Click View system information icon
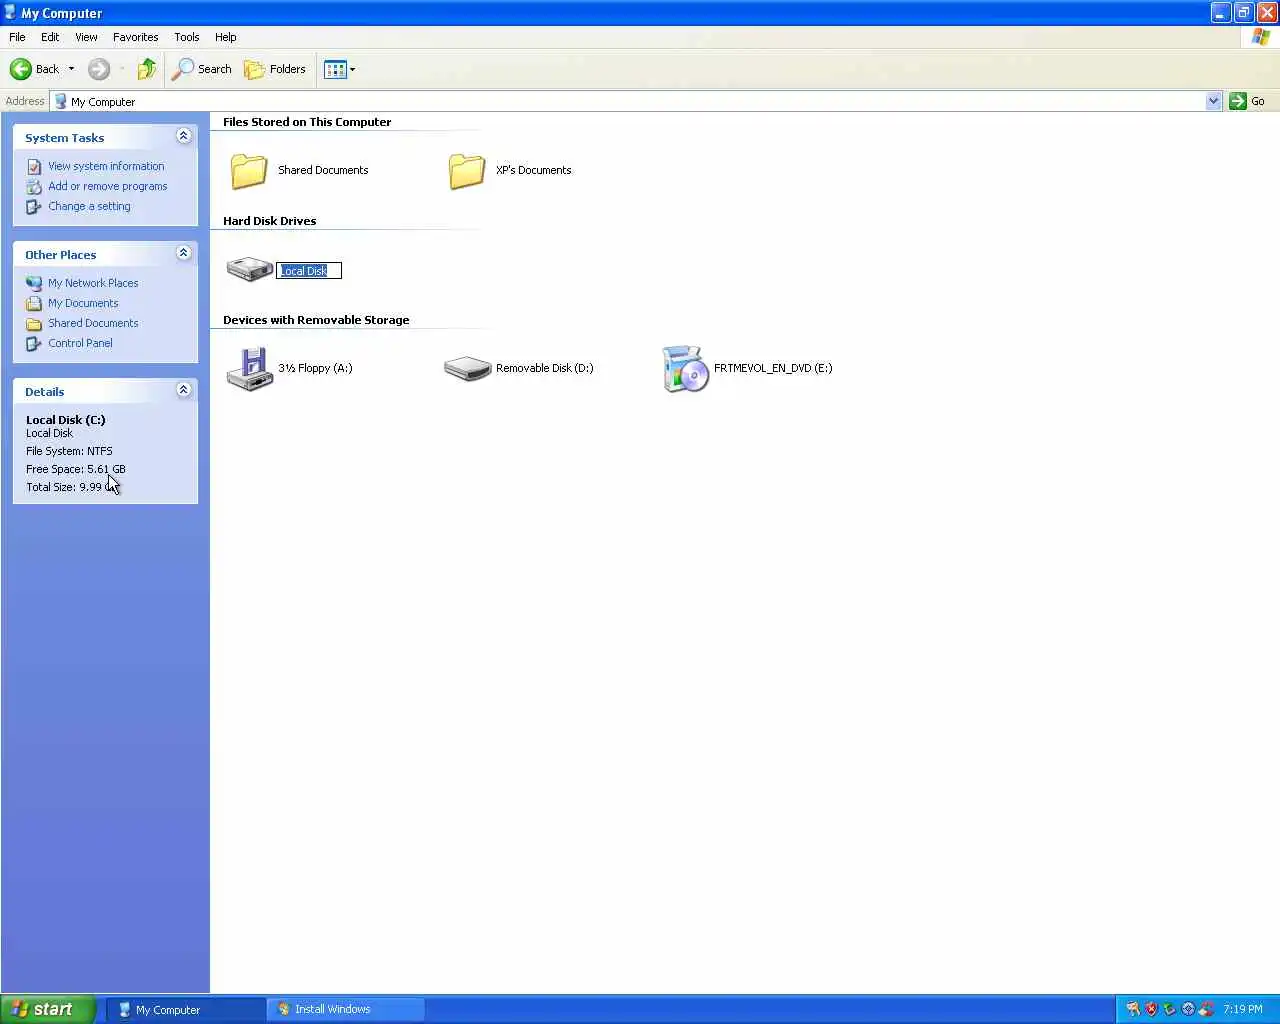Screen dimensions: 1280x1024 (x=34, y=167)
